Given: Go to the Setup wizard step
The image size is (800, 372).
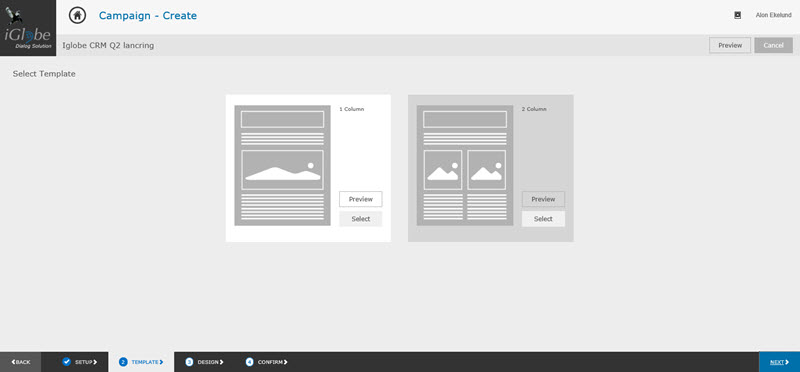Looking at the screenshot, I should pyautogui.click(x=80, y=362).
